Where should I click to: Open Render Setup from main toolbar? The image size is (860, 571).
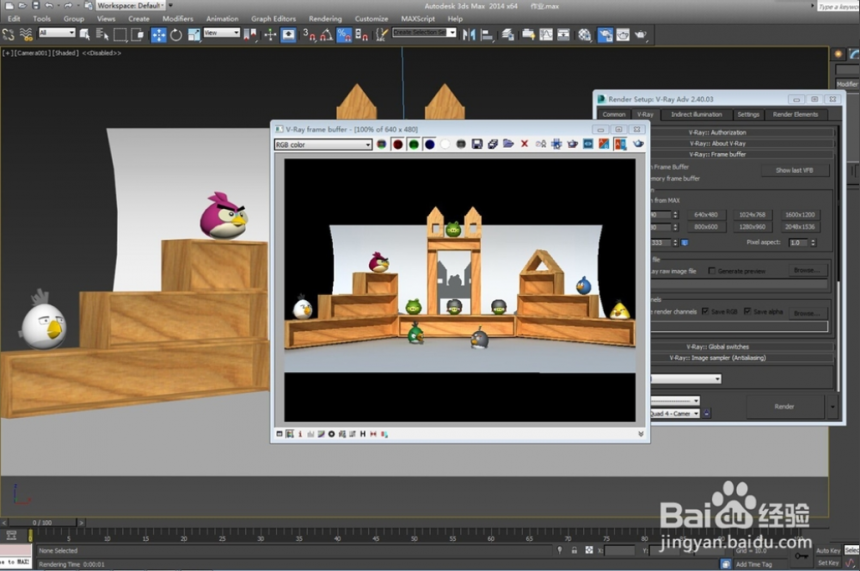point(604,35)
